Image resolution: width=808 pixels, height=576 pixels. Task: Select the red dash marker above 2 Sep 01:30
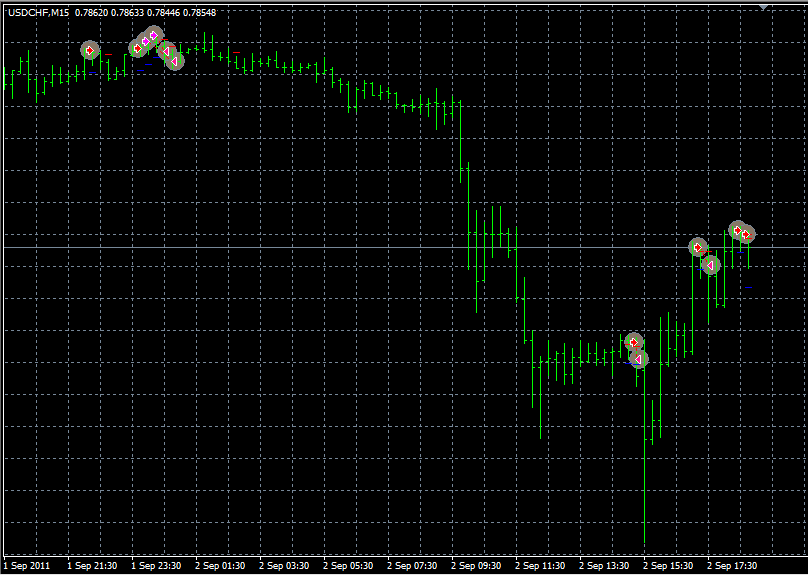click(237, 53)
